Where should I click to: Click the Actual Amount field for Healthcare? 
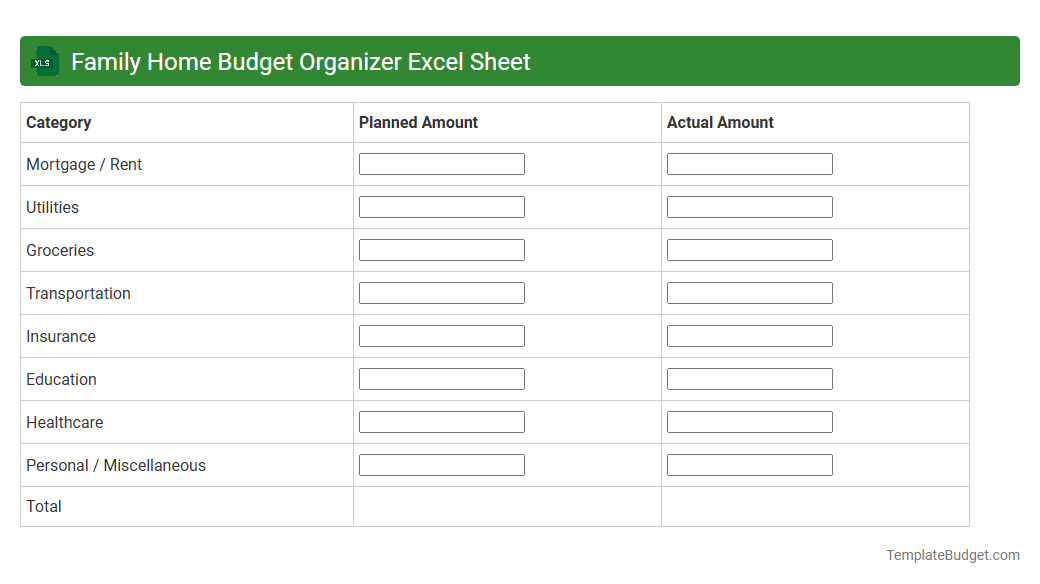pos(749,421)
